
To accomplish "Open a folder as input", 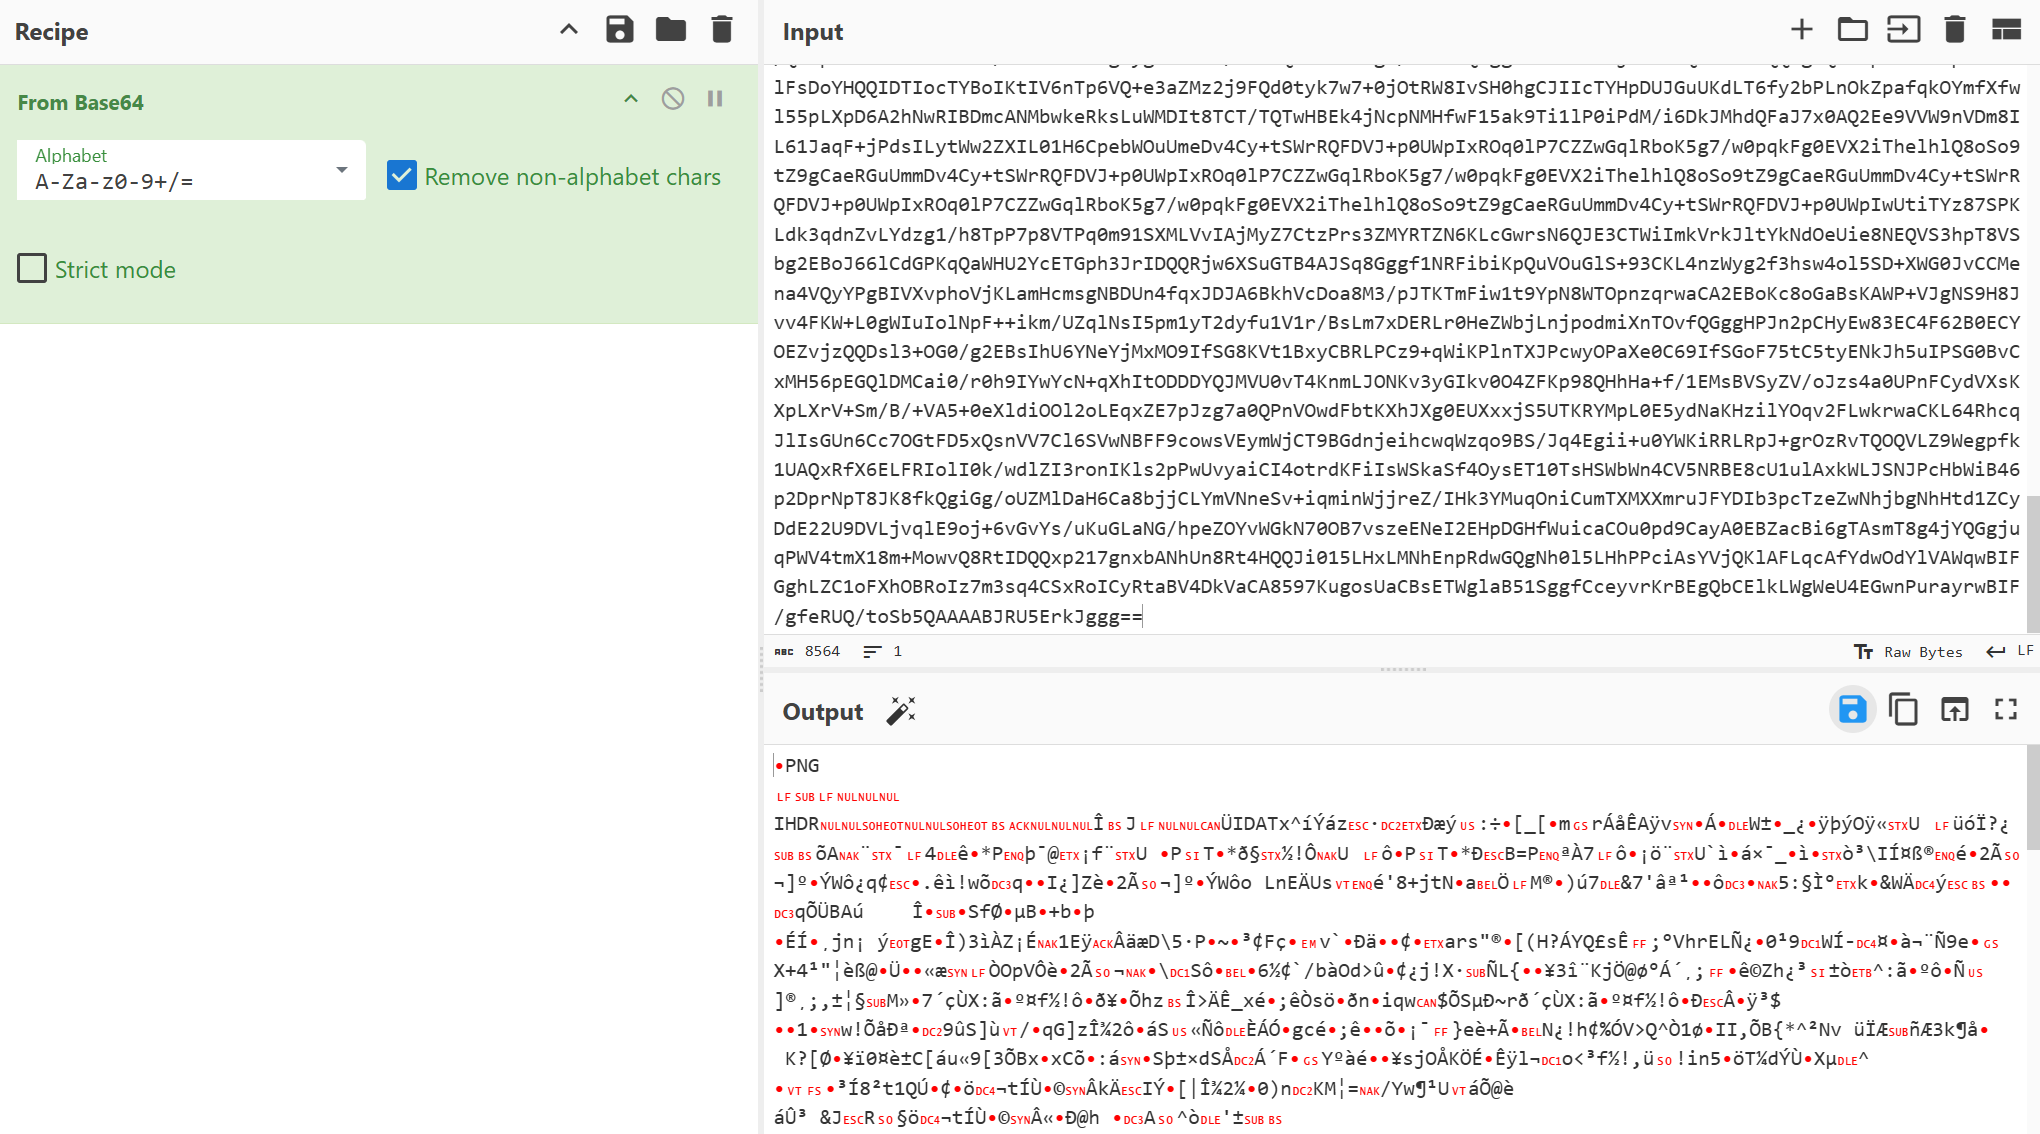I will 1852,30.
